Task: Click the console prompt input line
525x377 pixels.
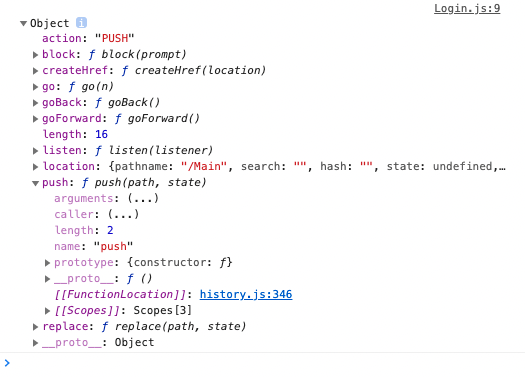Action: (x=262, y=363)
